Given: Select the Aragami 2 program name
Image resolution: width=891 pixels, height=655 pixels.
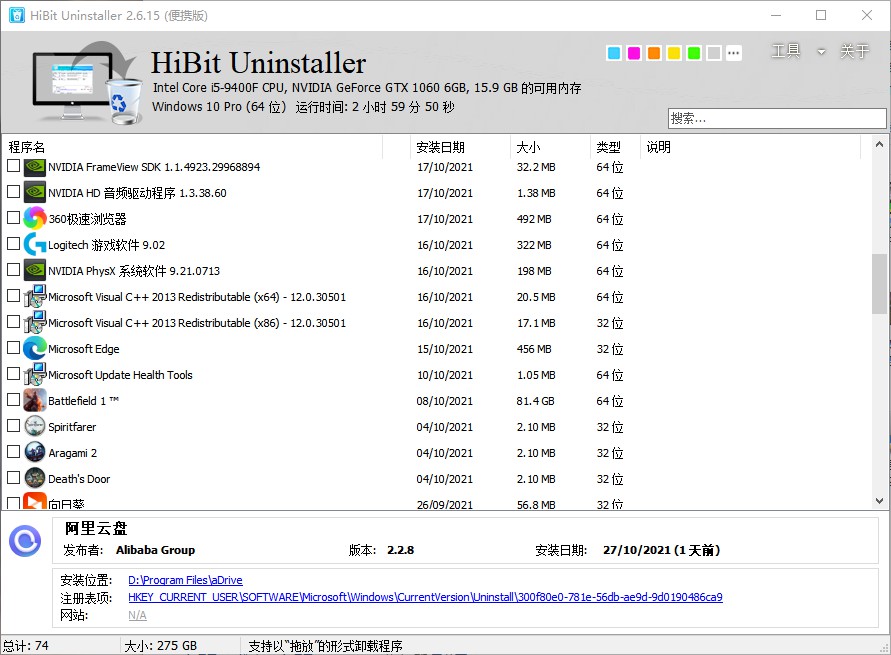Looking at the screenshot, I should click(72, 453).
